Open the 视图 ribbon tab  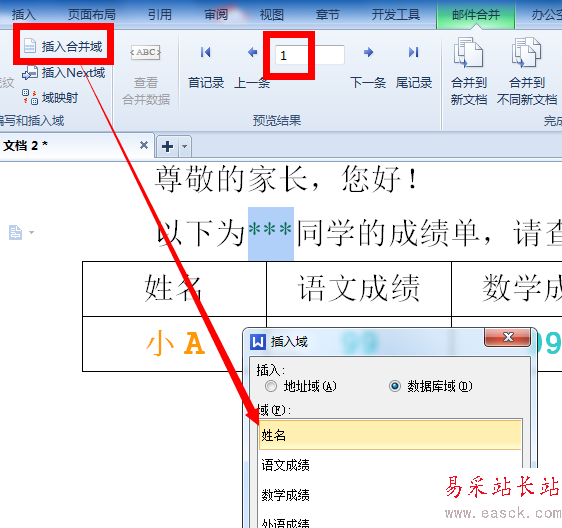272,15
